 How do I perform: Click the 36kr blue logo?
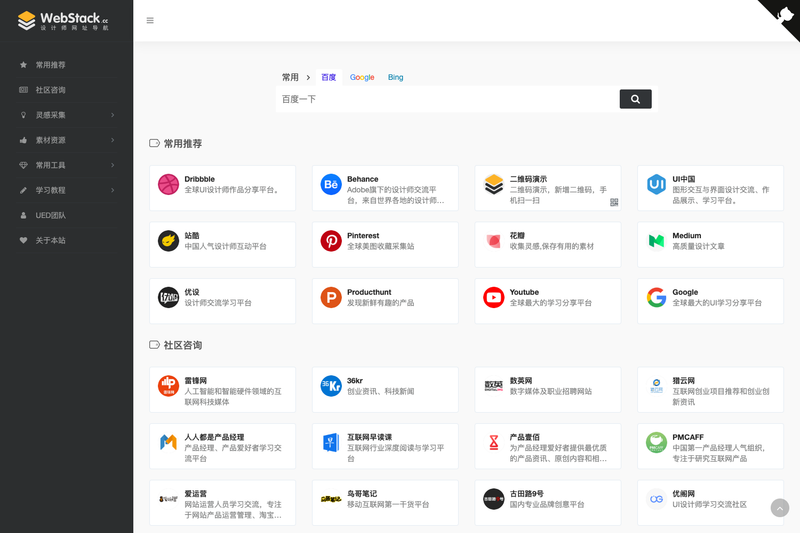tap(331, 386)
